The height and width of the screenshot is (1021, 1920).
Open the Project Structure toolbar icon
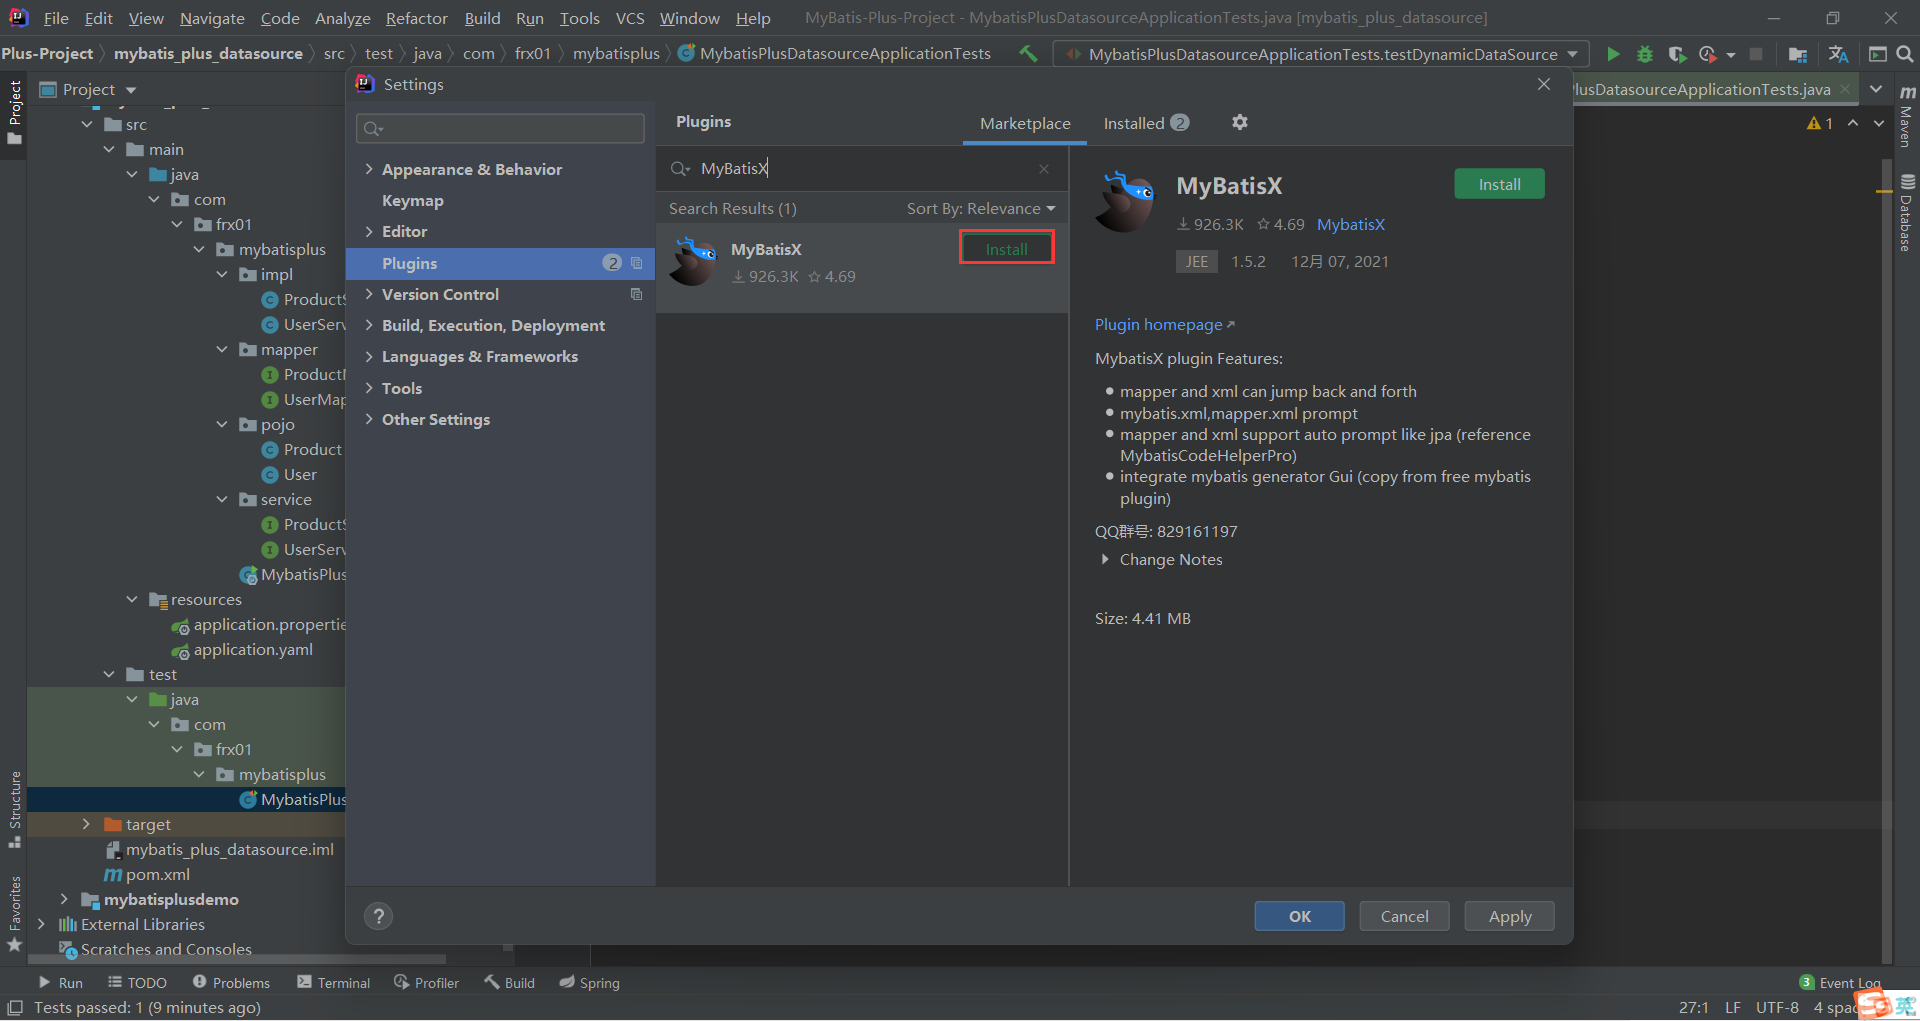tap(1797, 54)
